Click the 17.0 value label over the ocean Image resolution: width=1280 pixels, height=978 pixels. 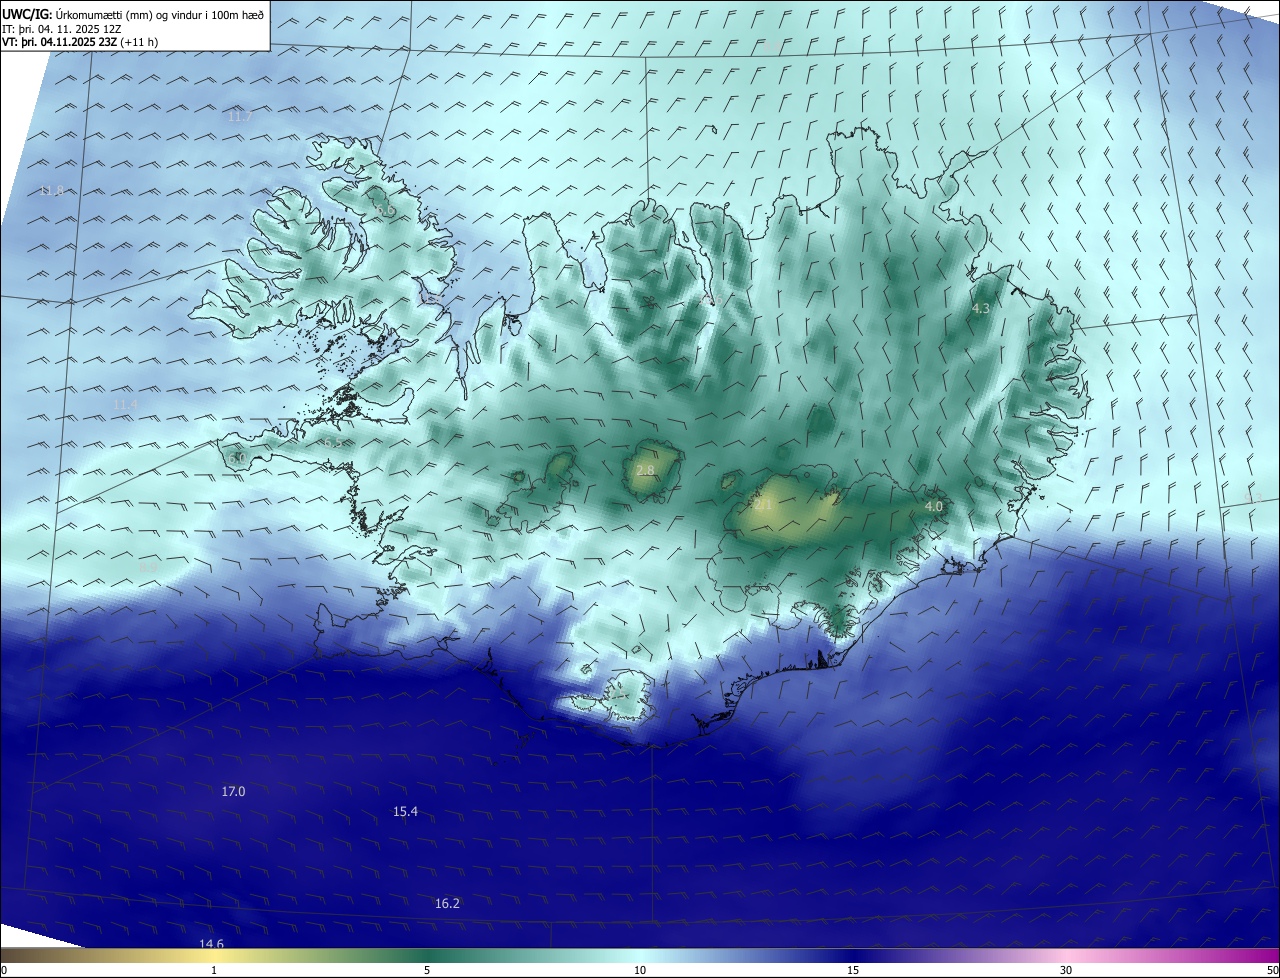click(233, 792)
